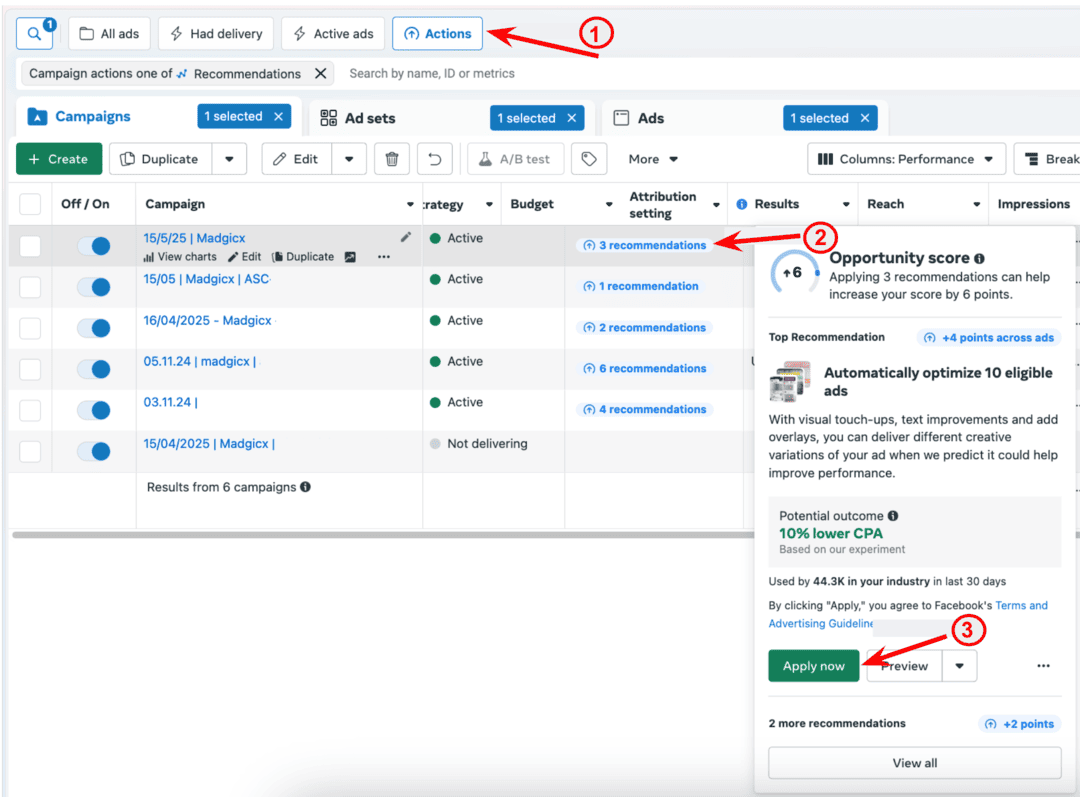Click info icon next to Opportunity score
Viewport: 1080px width, 797px height.
tap(979, 258)
